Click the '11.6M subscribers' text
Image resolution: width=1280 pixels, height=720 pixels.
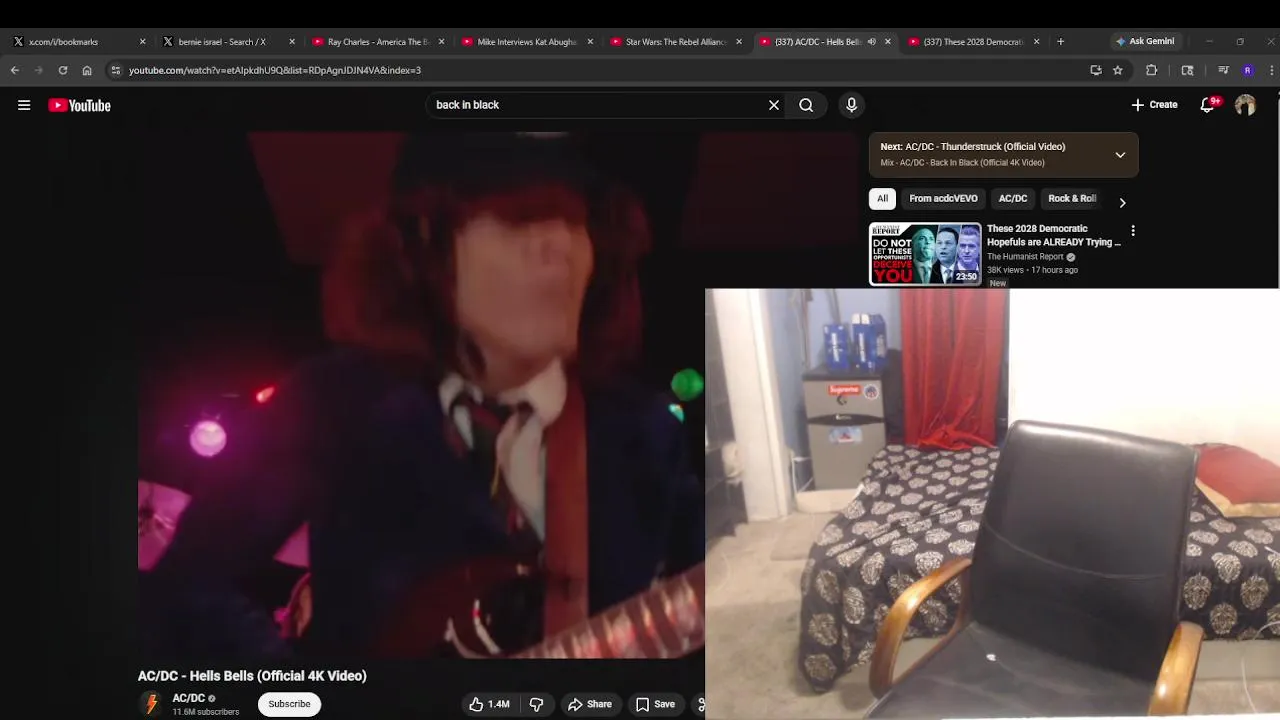(x=205, y=712)
